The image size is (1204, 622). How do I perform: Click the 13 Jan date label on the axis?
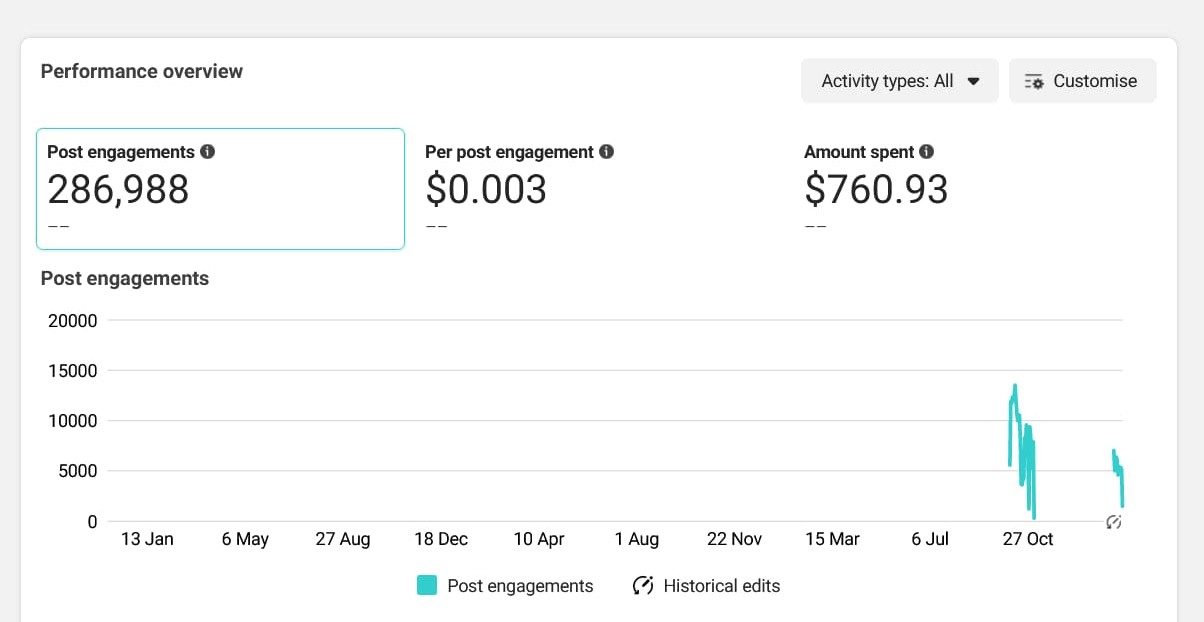147,539
